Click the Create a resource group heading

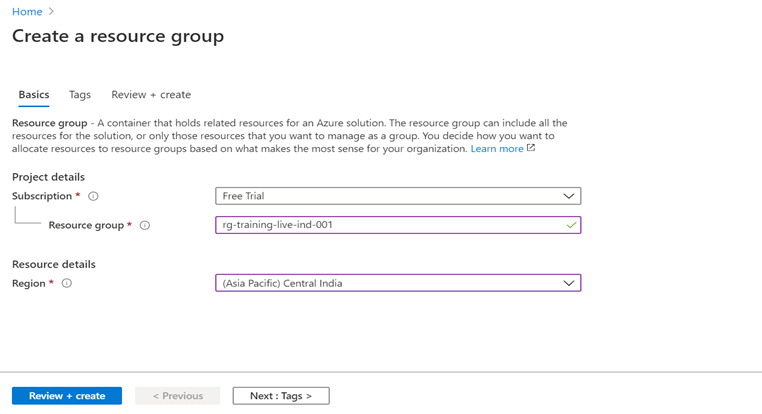pos(118,37)
